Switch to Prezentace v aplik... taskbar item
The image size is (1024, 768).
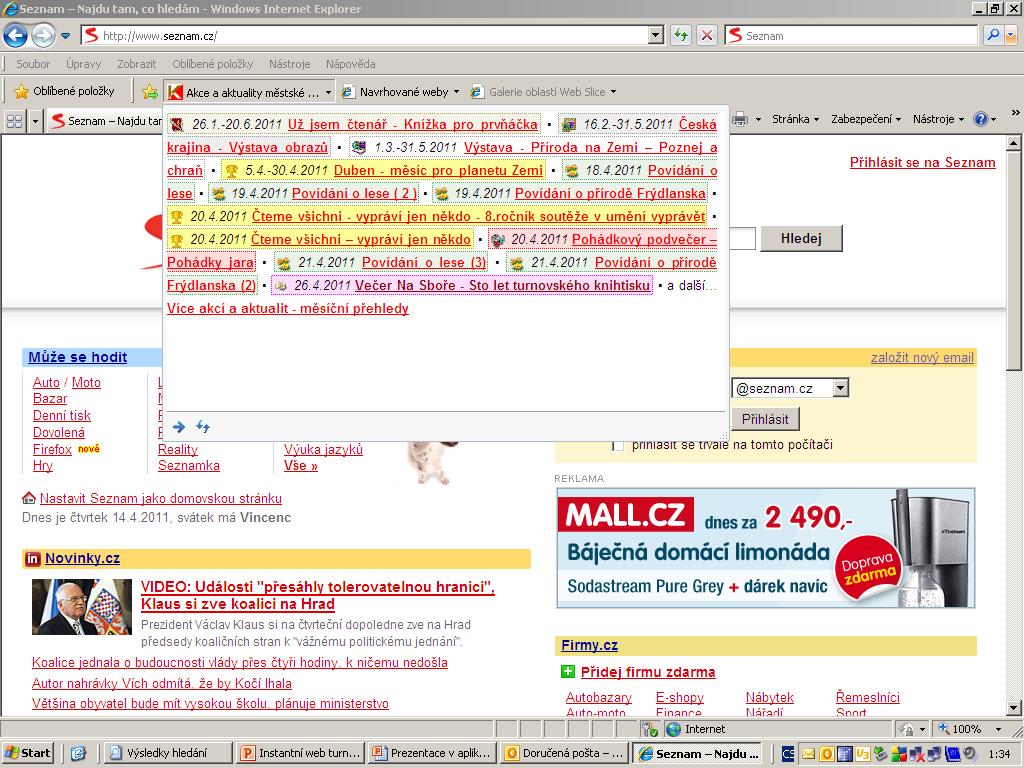click(432, 753)
